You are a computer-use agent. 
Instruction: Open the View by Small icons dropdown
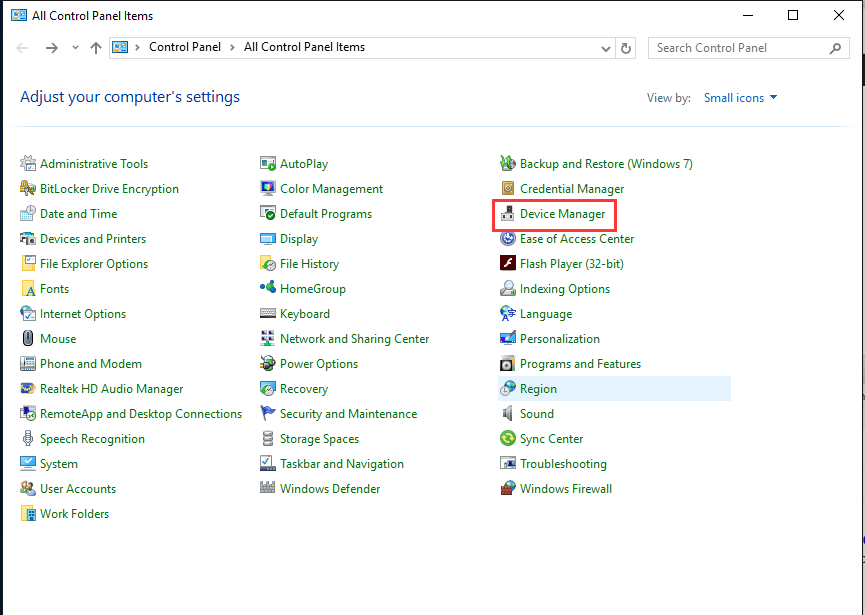coord(740,98)
